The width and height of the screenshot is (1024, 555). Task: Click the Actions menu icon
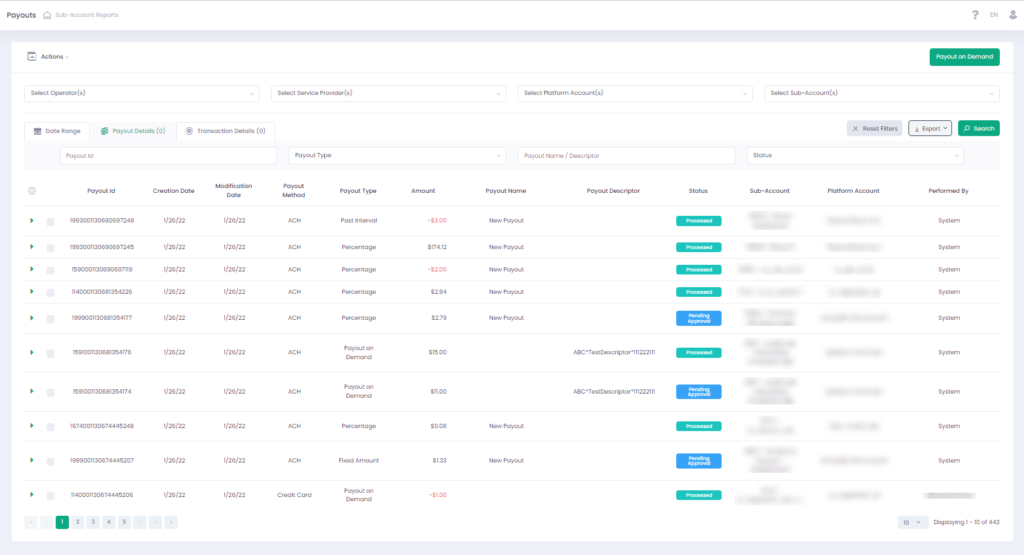click(31, 57)
